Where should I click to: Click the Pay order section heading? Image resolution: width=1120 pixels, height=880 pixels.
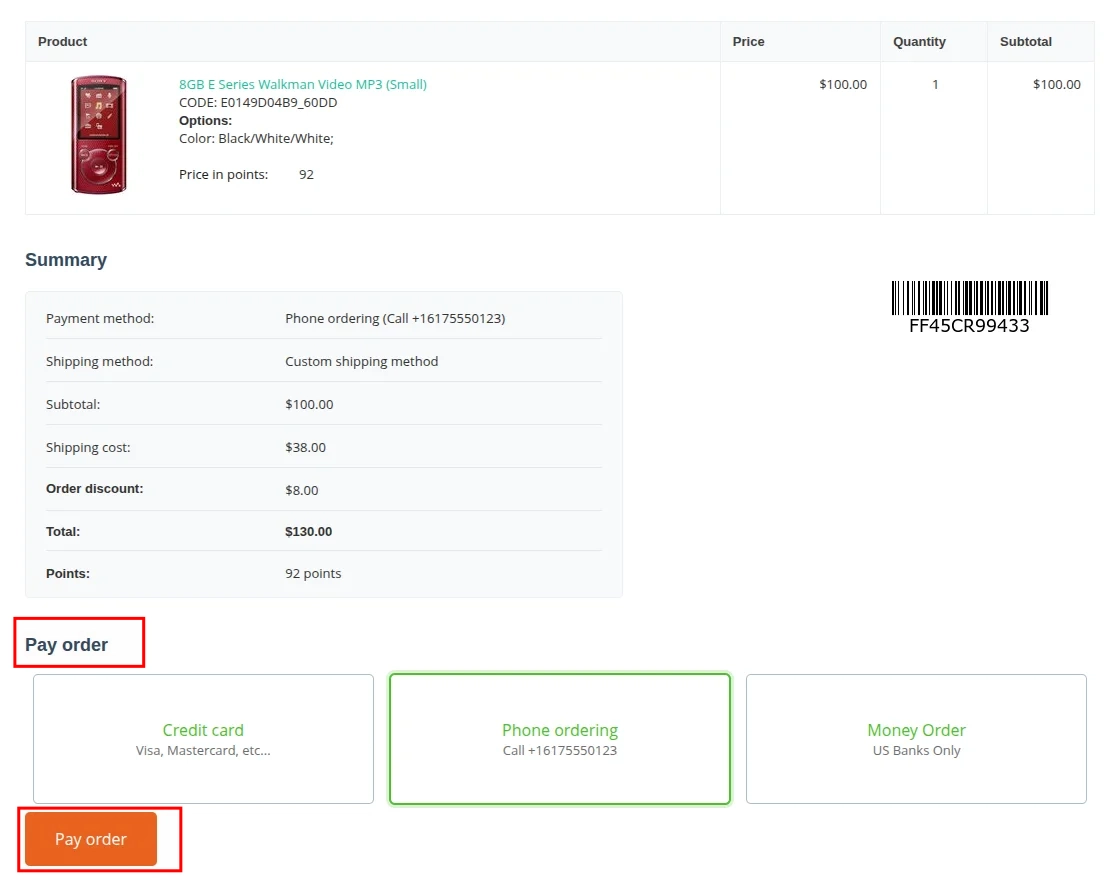(68, 644)
